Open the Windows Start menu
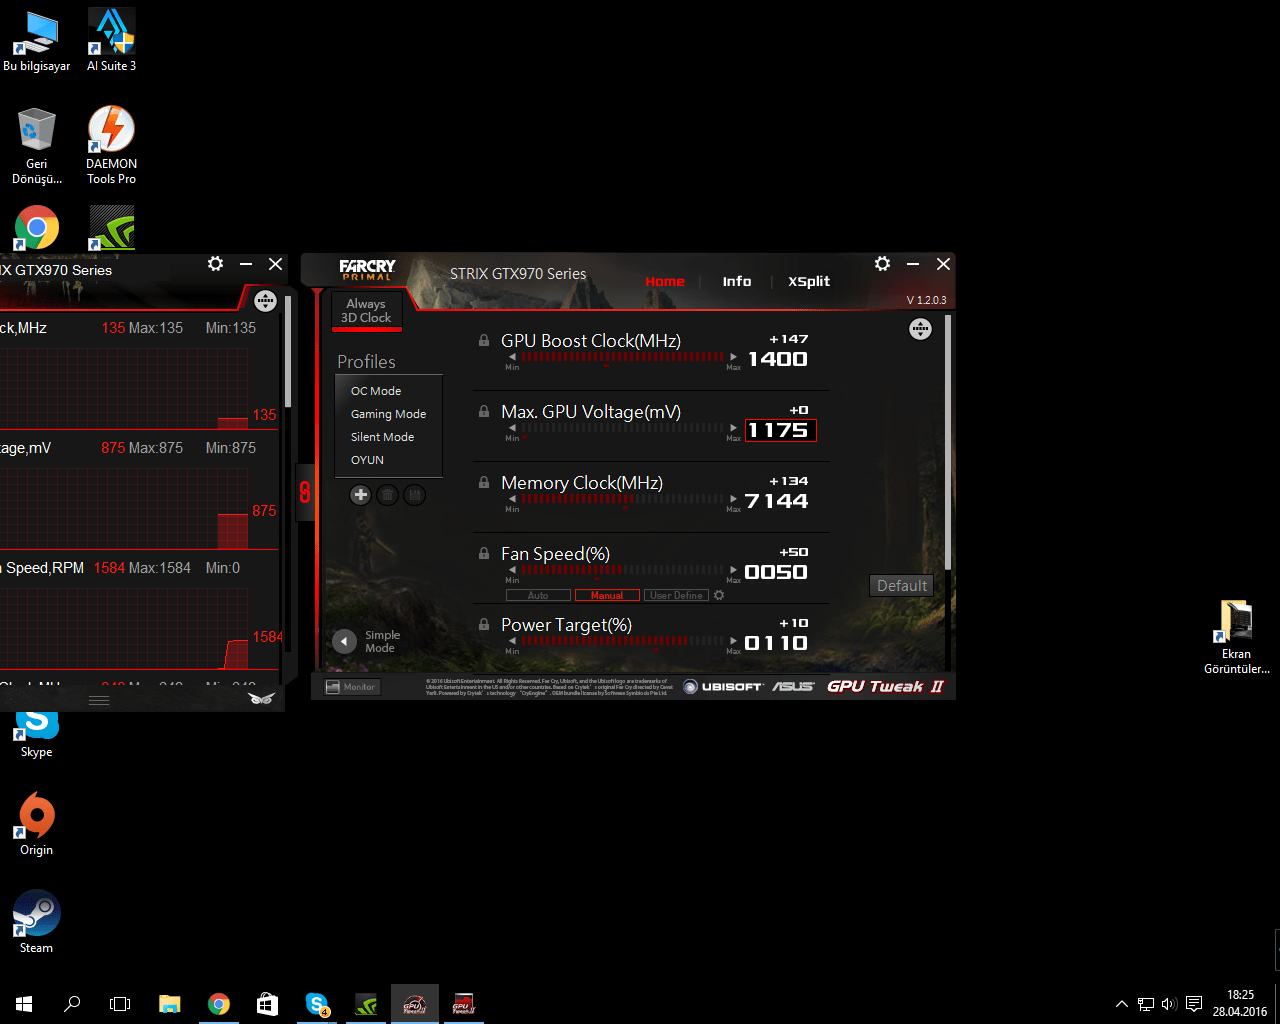The image size is (1280, 1024). click(24, 1003)
